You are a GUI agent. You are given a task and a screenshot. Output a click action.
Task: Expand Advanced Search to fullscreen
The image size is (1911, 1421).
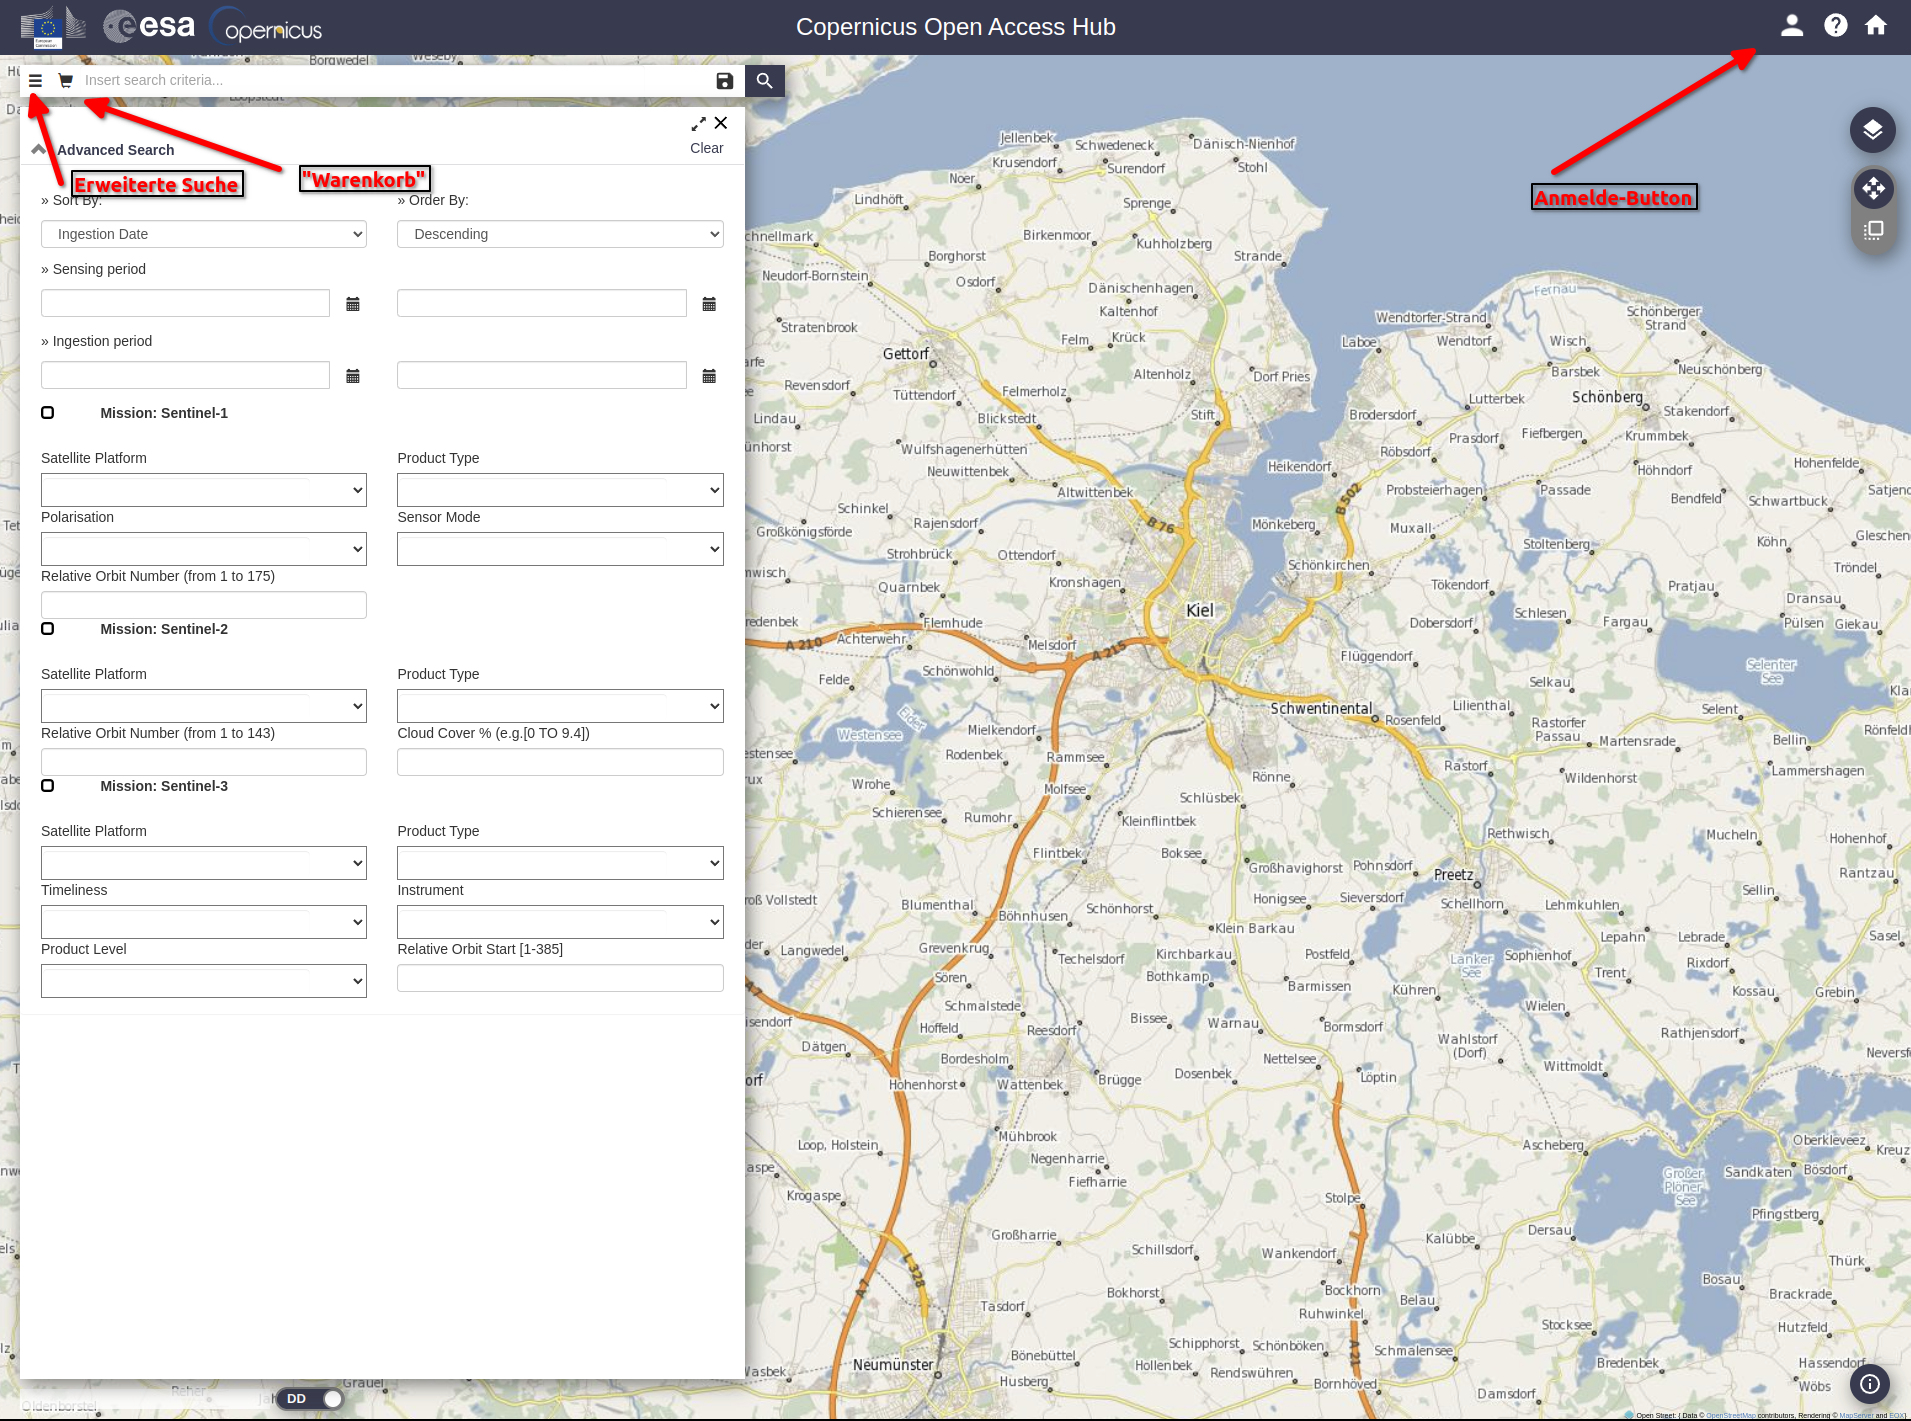coord(698,123)
